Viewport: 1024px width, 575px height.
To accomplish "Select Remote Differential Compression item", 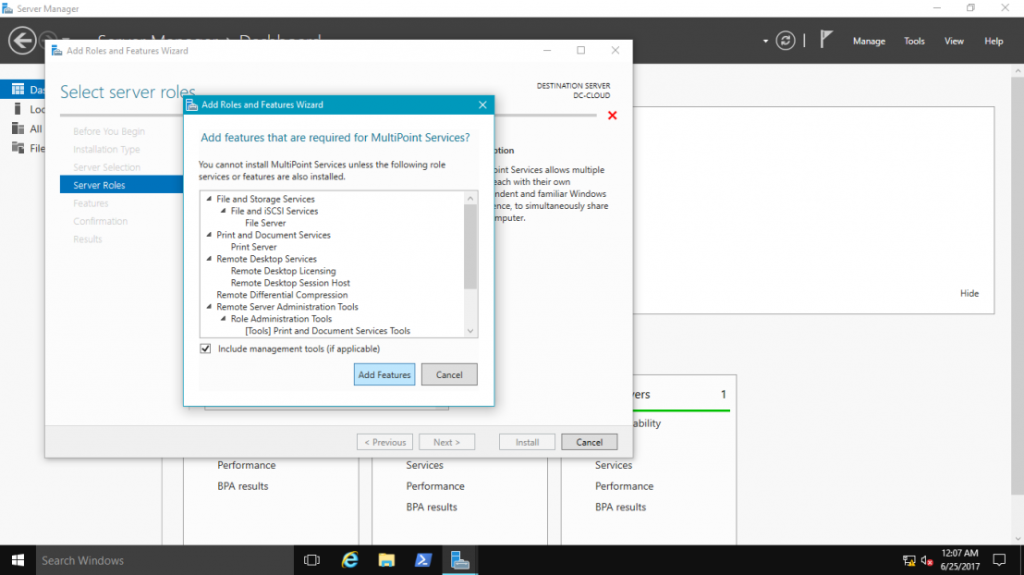I will [x=282, y=295].
